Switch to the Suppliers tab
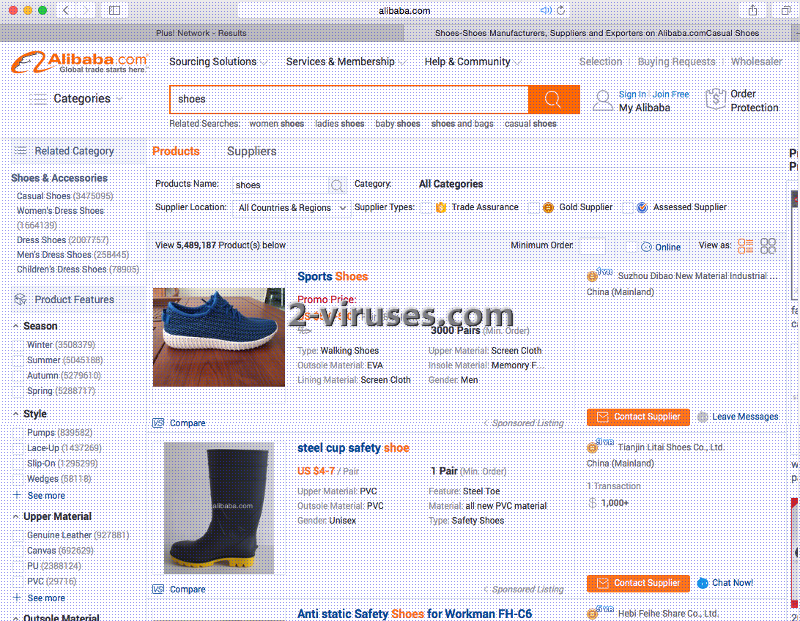Screen dimensions: 800x621 (251, 151)
